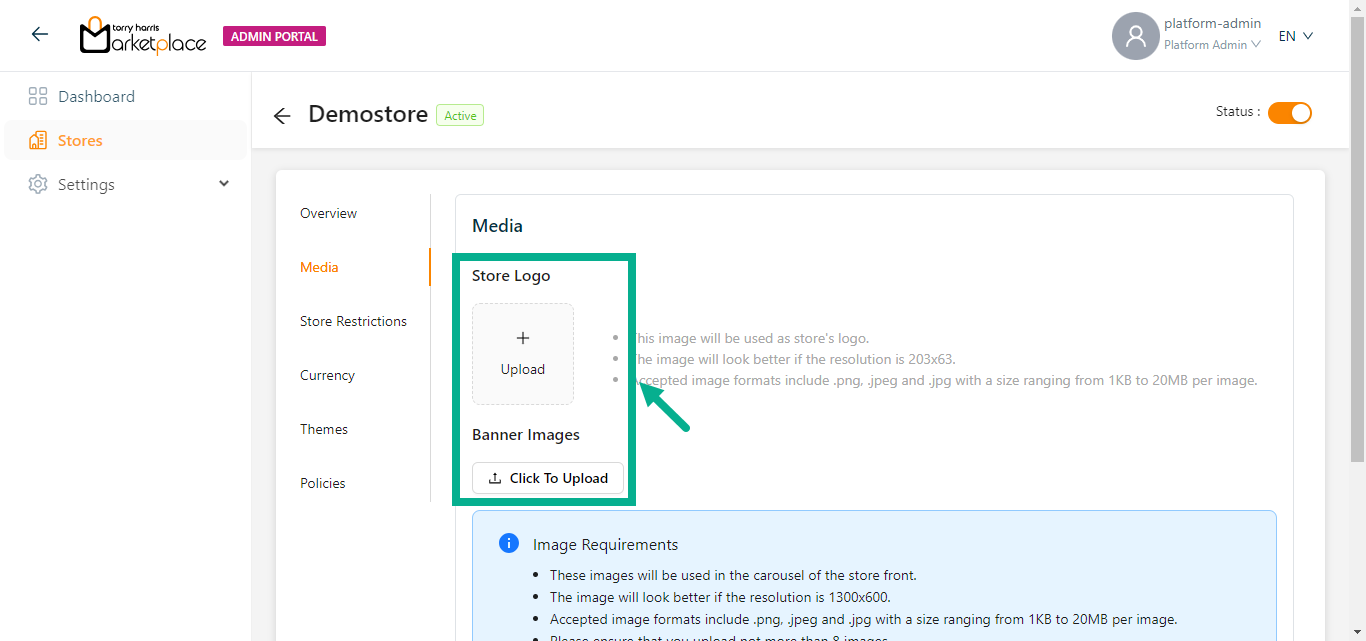The height and width of the screenshot is (641, 1366).
Task: Click the Dashboard grid icon
Action: (x=38, y=97)
